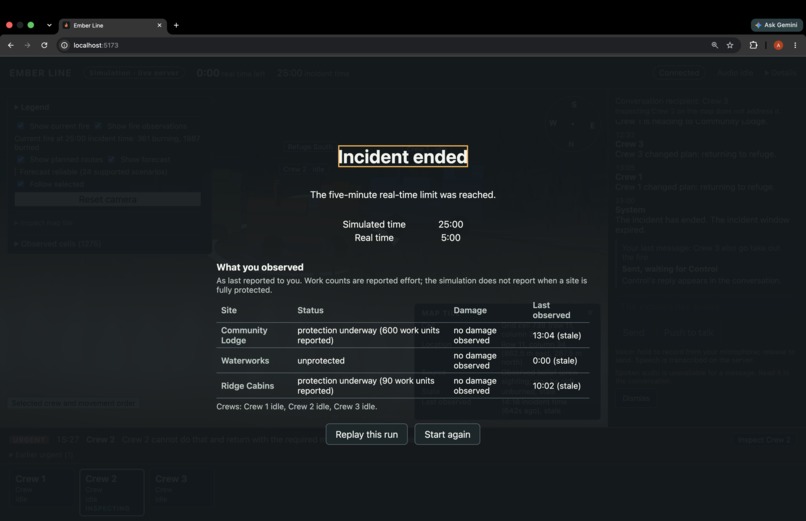Click the Simulated time value 25:00
The height and width of the screenshot is (521, 806).
[450, 225]
